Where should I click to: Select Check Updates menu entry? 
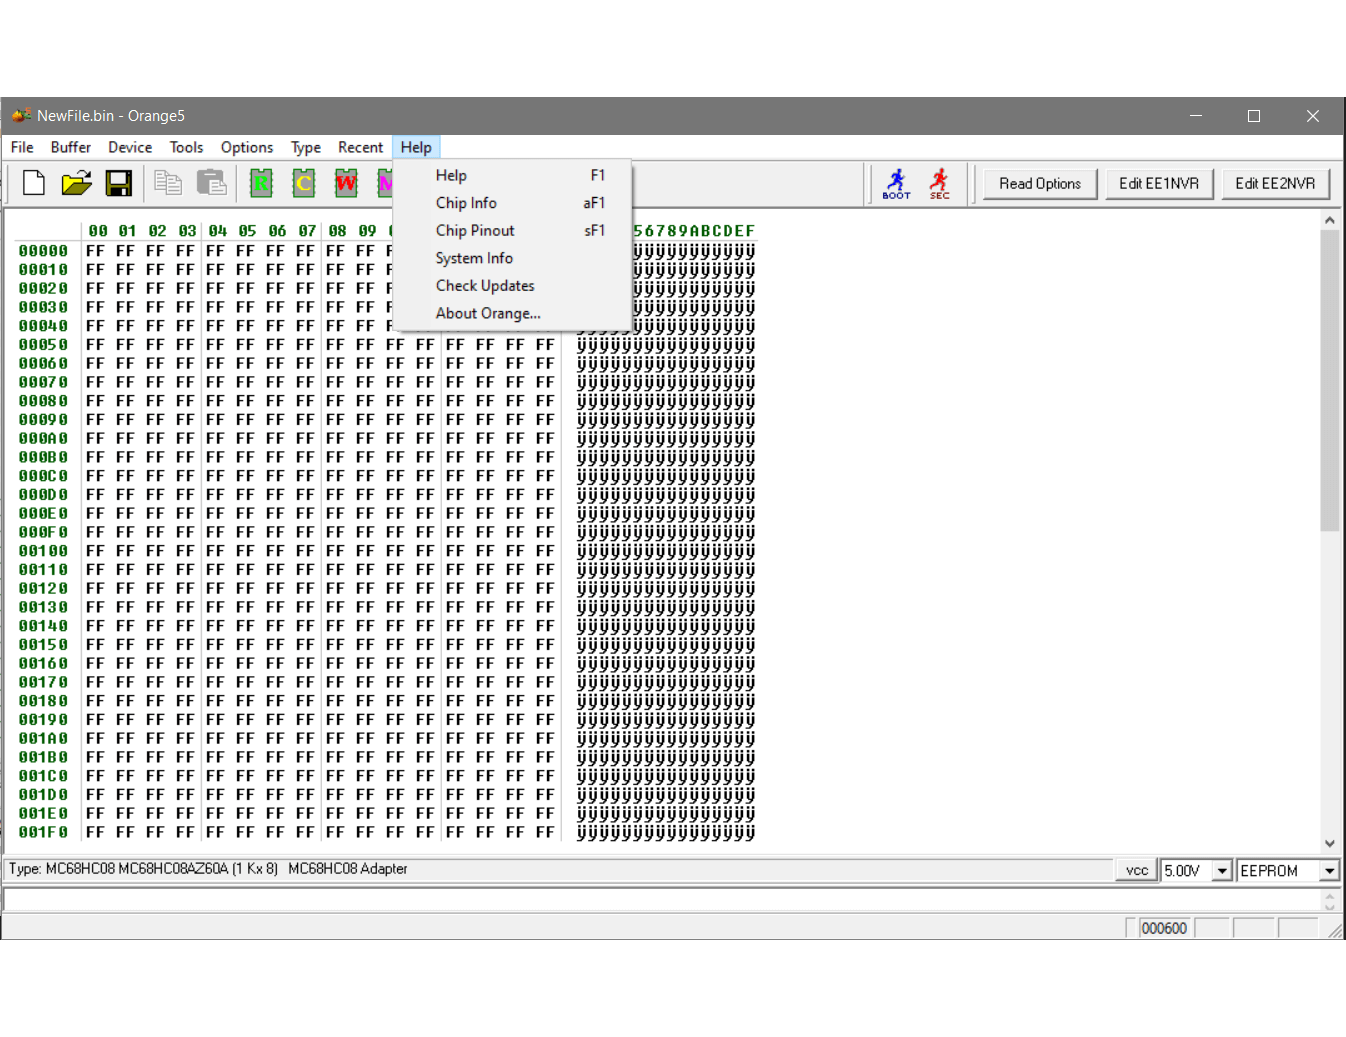click(x=512, y=286)
